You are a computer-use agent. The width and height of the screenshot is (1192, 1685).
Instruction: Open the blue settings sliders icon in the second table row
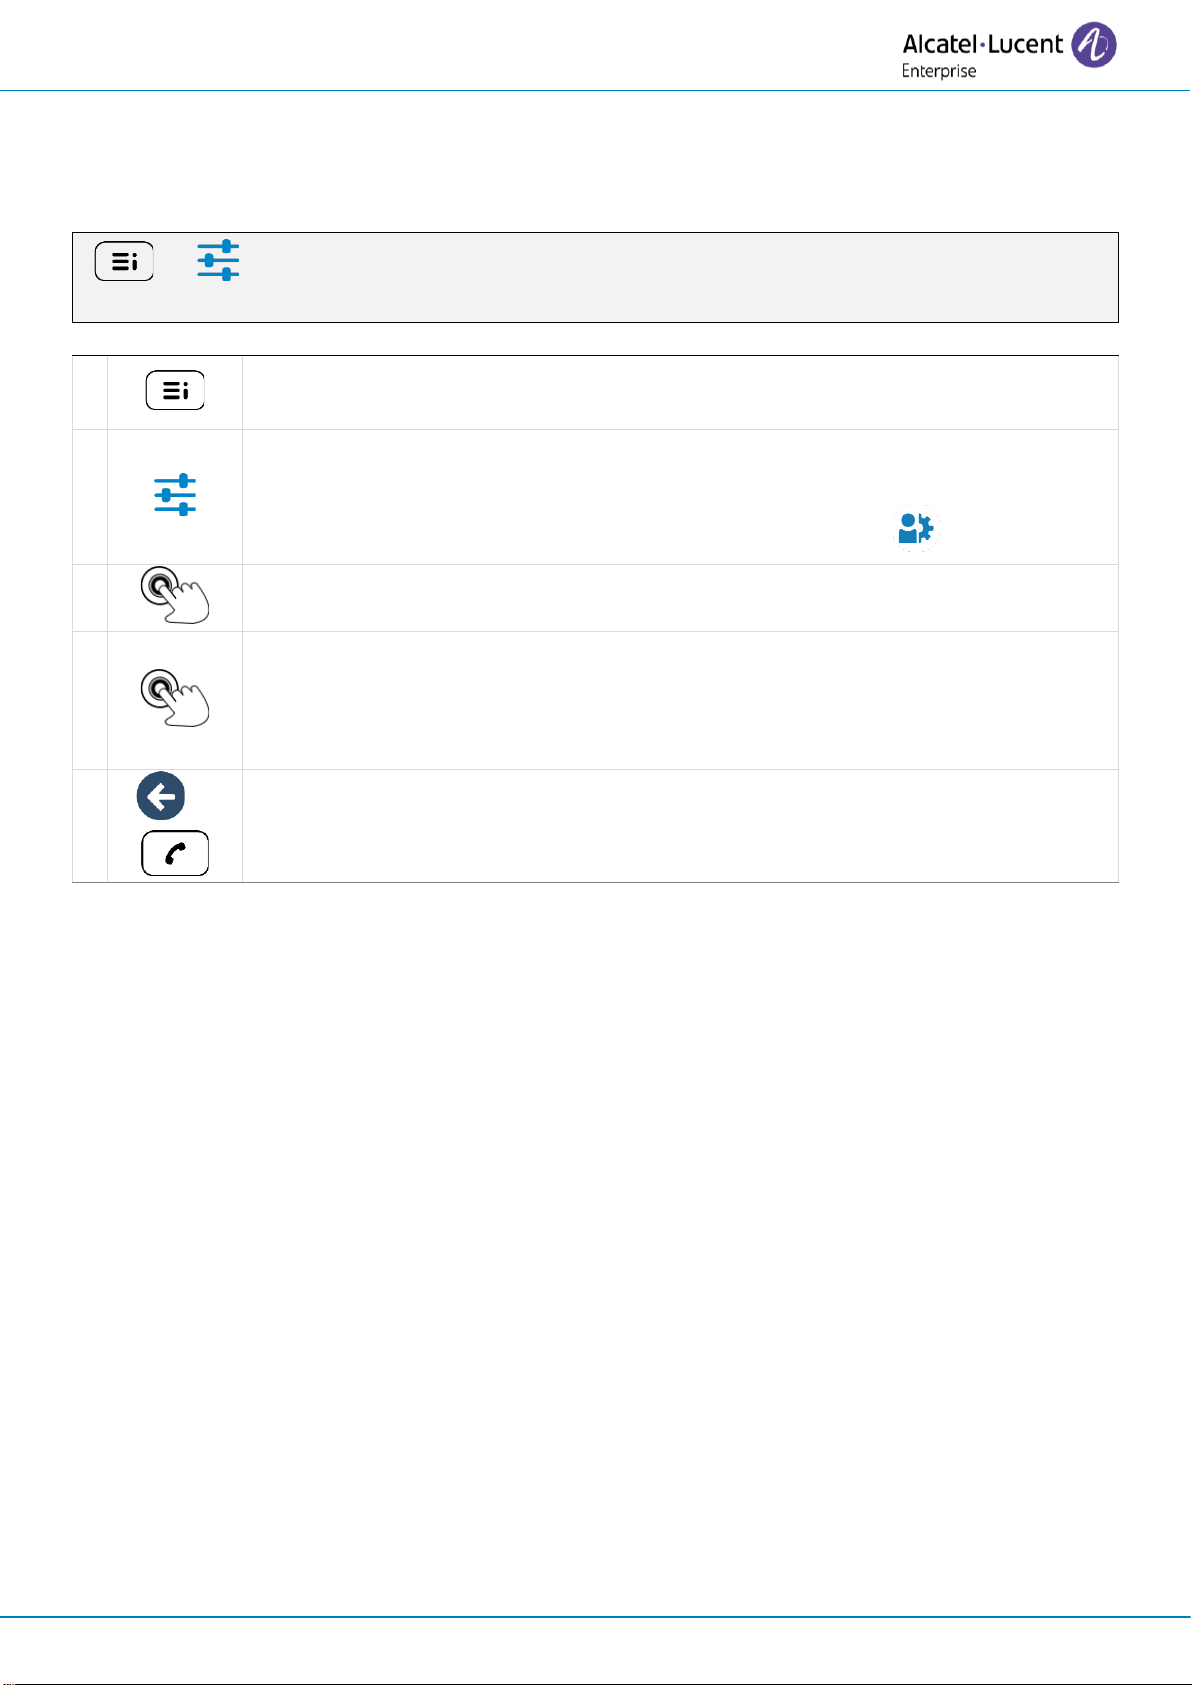175,495
